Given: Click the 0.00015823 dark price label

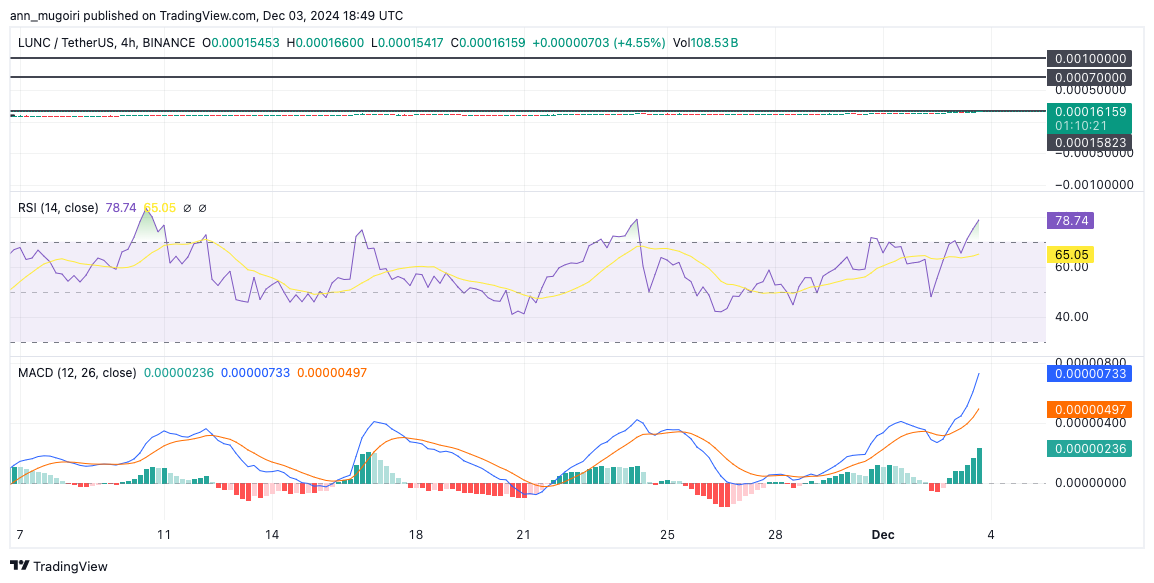Looking at the screenshot, I should point(1088,142).
